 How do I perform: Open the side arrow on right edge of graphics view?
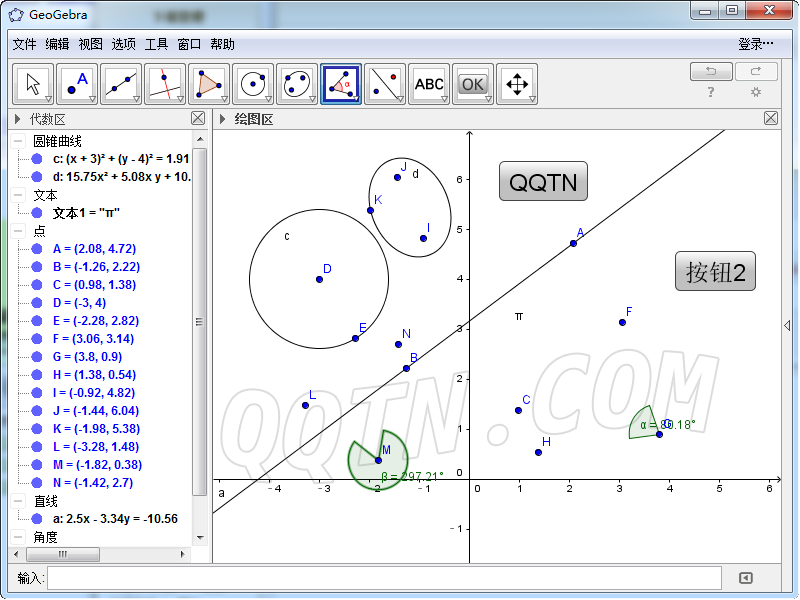[x=787, y=326]
